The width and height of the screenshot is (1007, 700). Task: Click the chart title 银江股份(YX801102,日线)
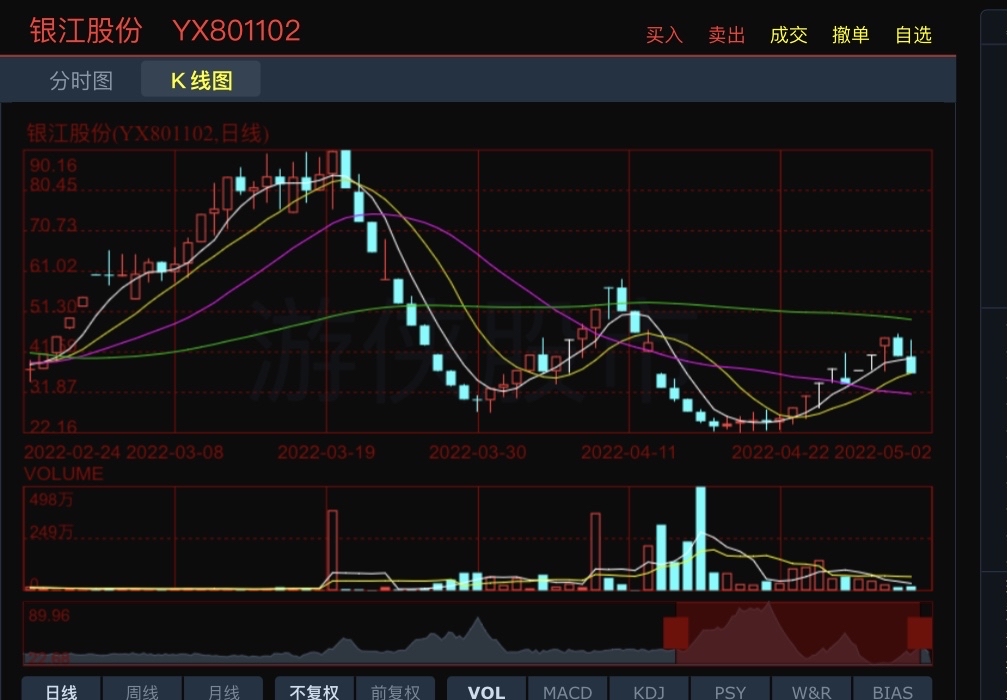pos(148,133)
